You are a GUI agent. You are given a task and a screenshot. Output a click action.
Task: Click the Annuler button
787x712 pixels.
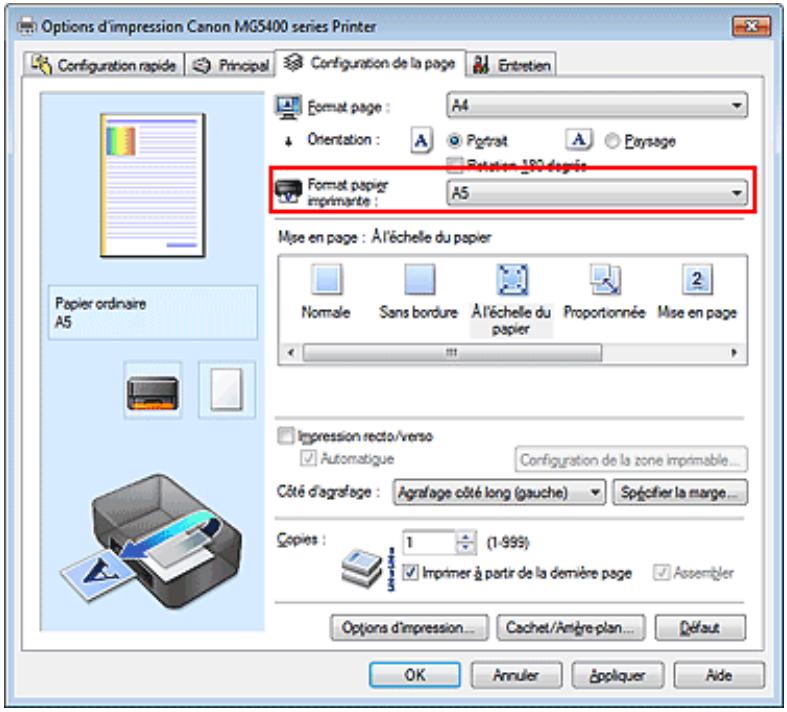click(x=516, y=675)
